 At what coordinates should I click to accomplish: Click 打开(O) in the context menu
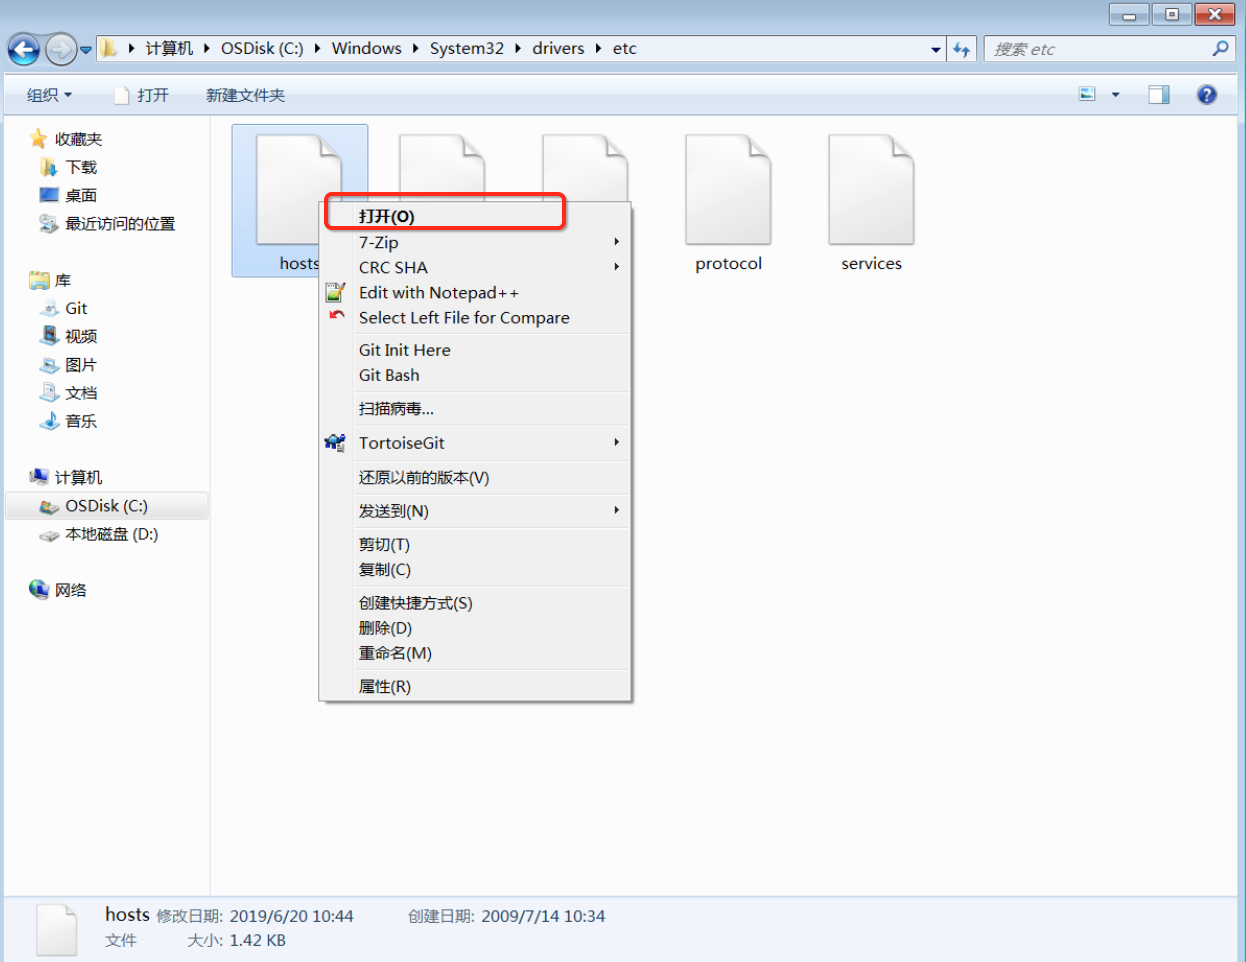(387, 216)
